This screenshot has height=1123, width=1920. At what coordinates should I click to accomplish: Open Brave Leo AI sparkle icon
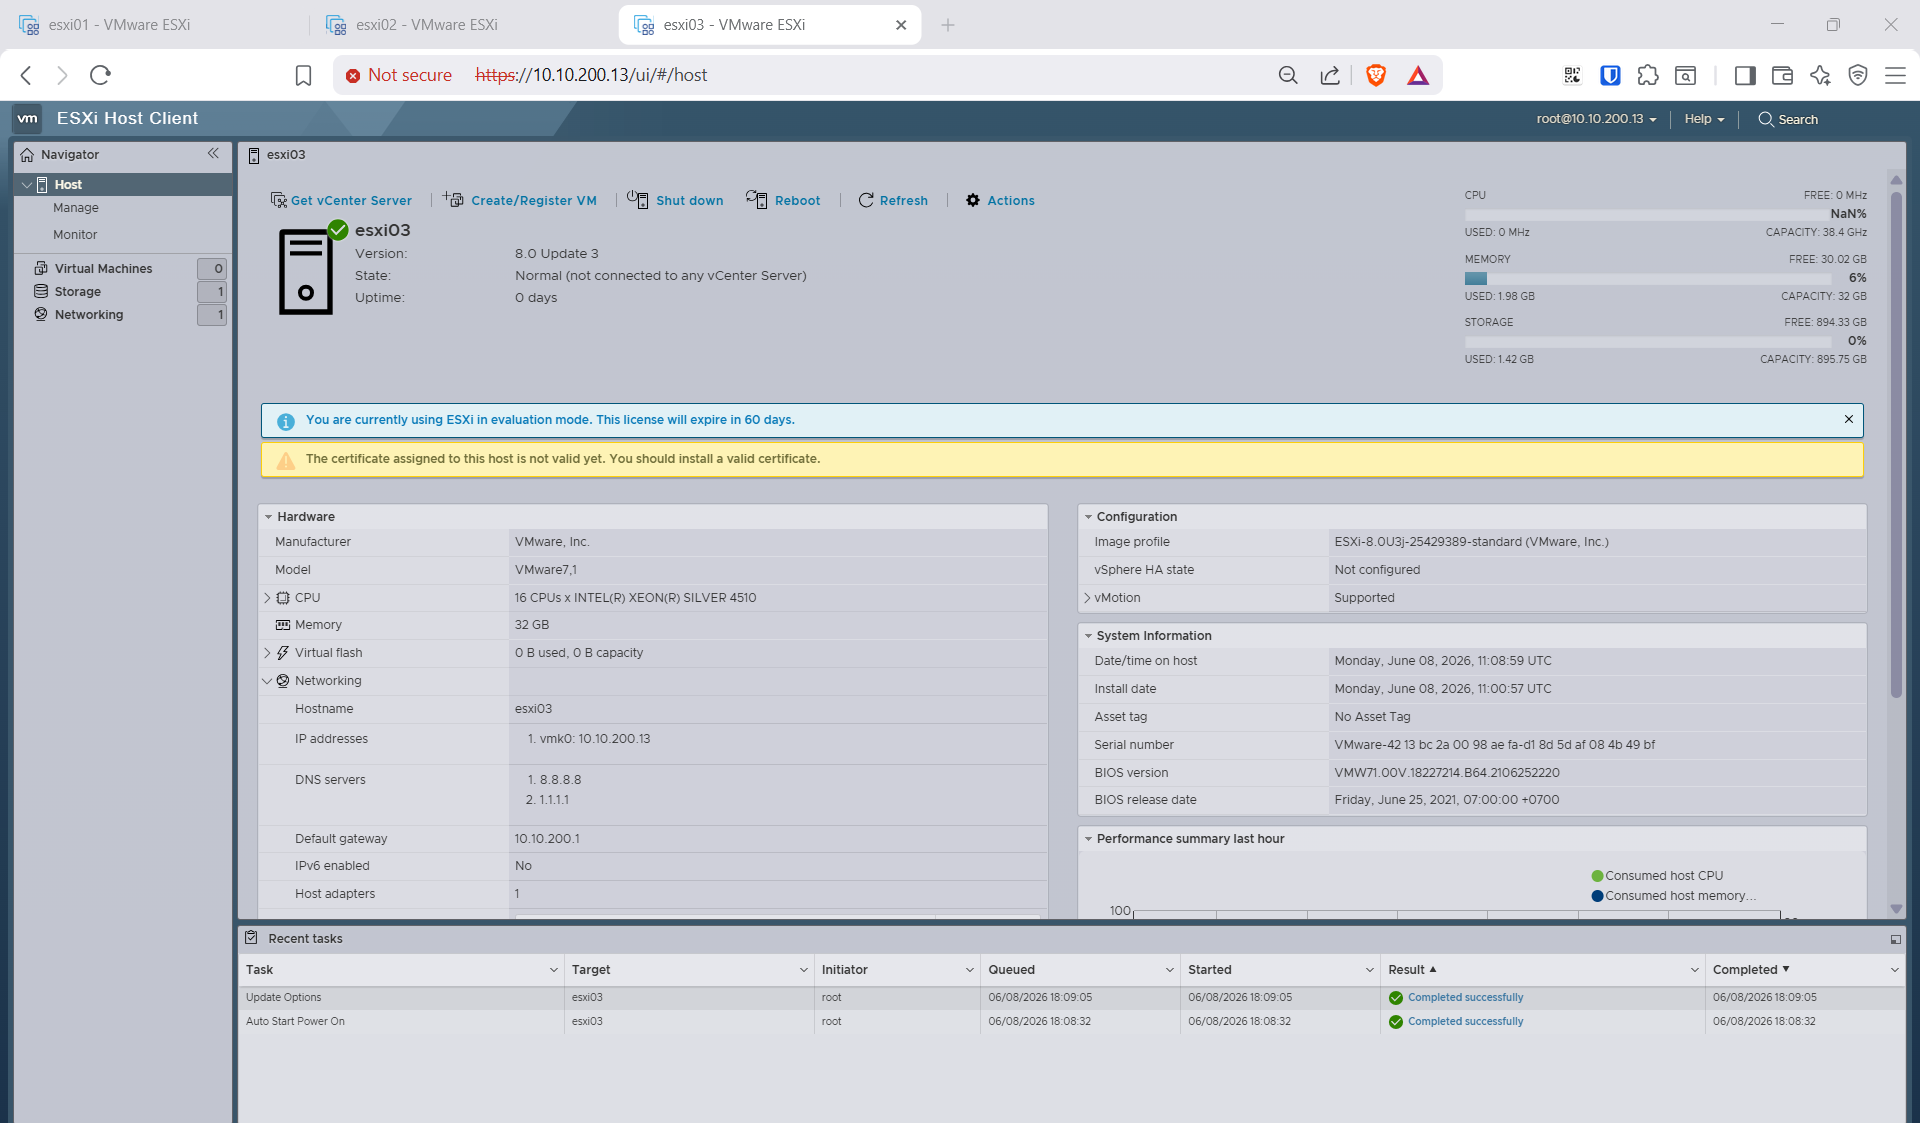pos(1820,75)
